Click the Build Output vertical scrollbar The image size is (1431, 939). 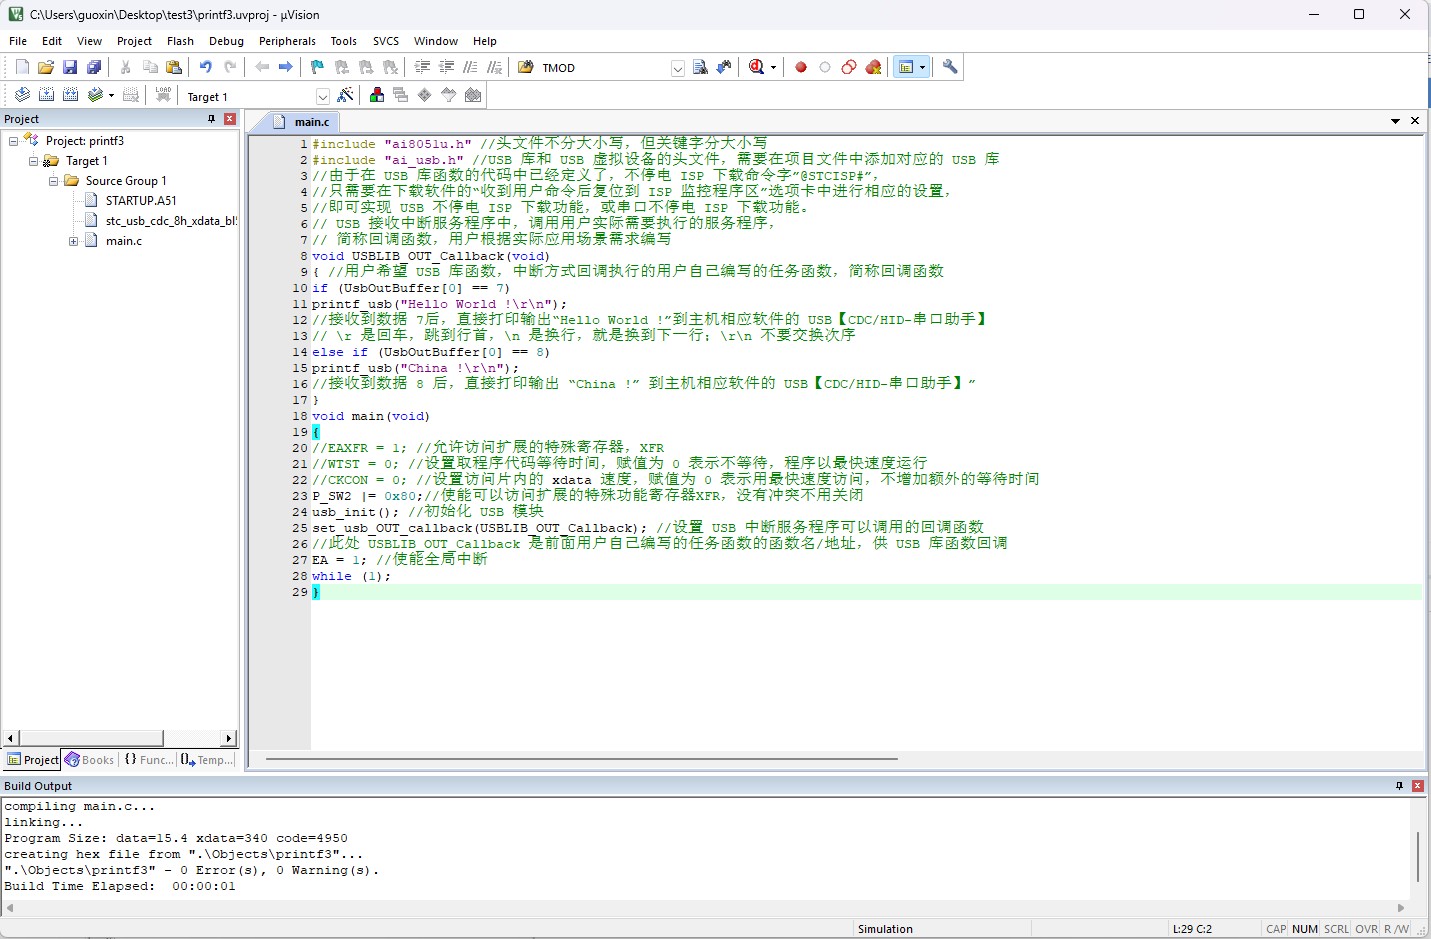tap(1418, 855)
